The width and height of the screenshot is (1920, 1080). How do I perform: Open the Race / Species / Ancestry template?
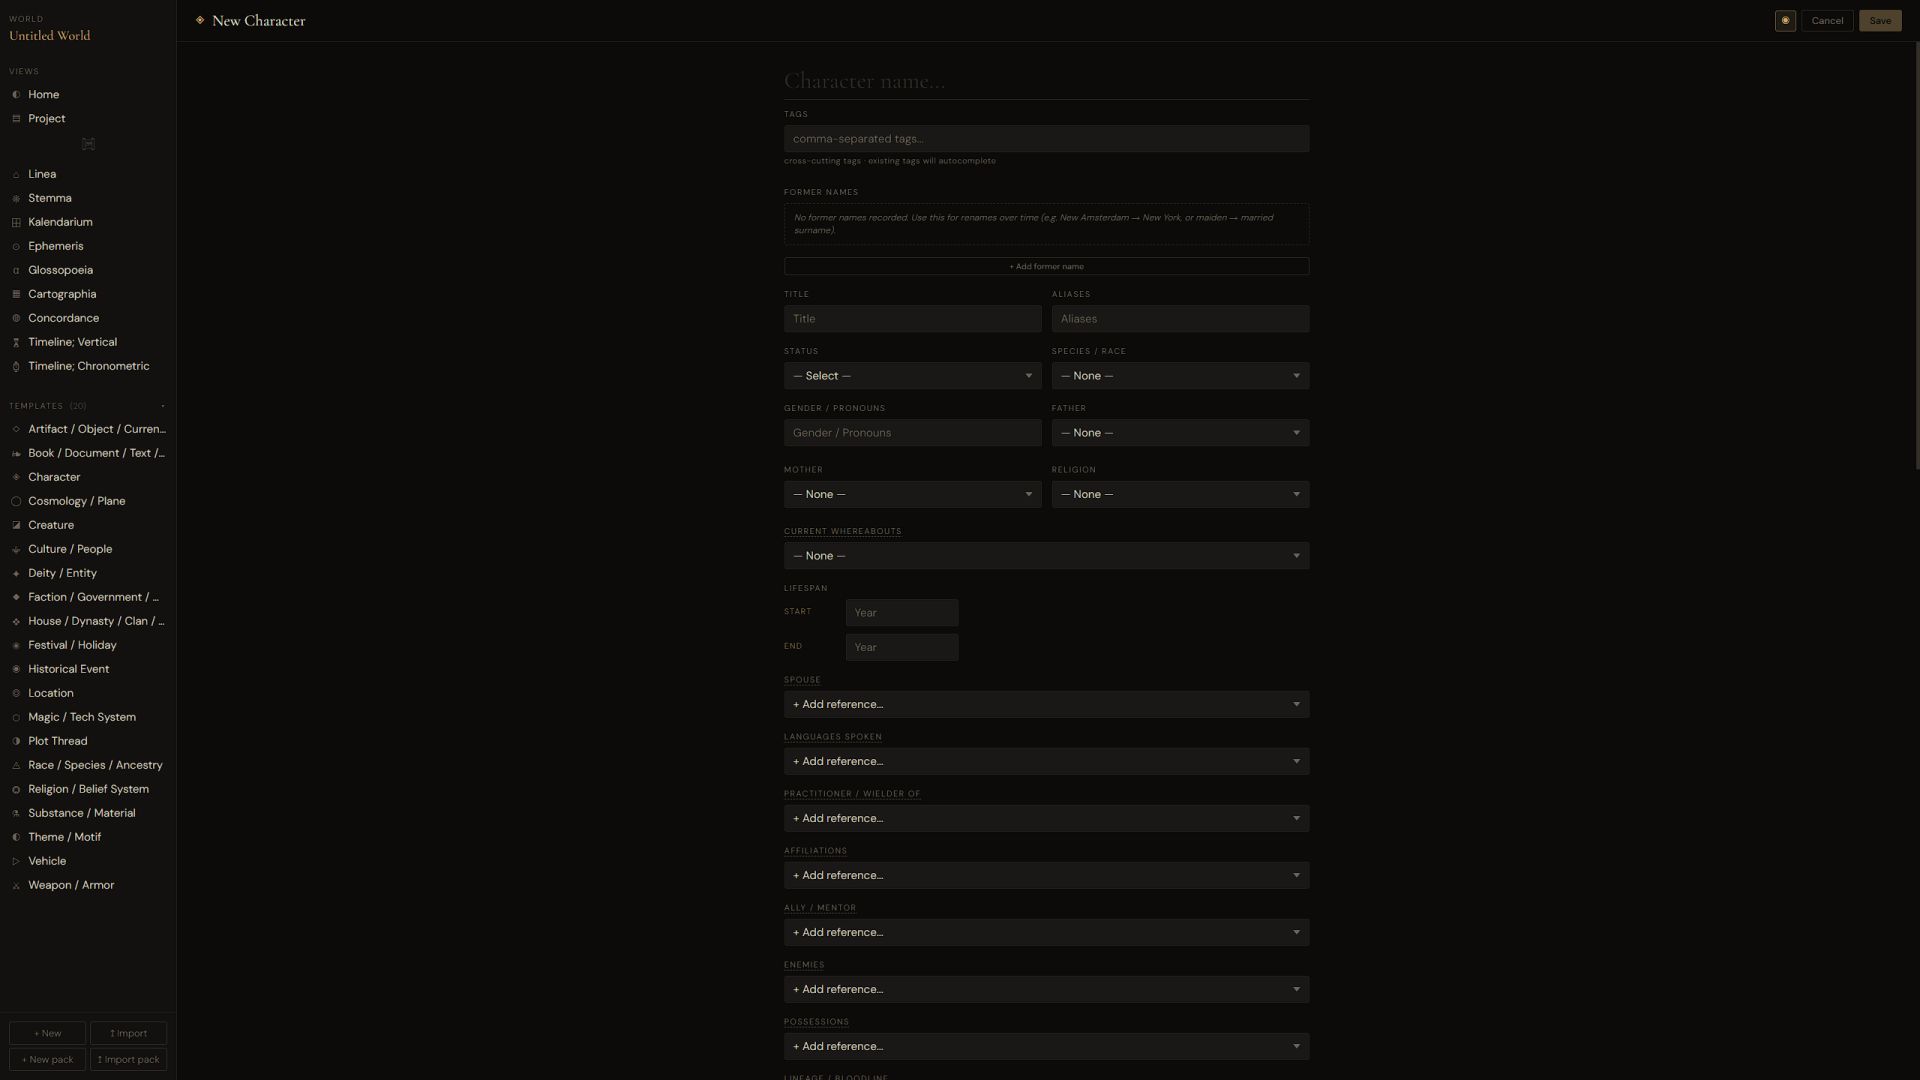coord(88,765)
